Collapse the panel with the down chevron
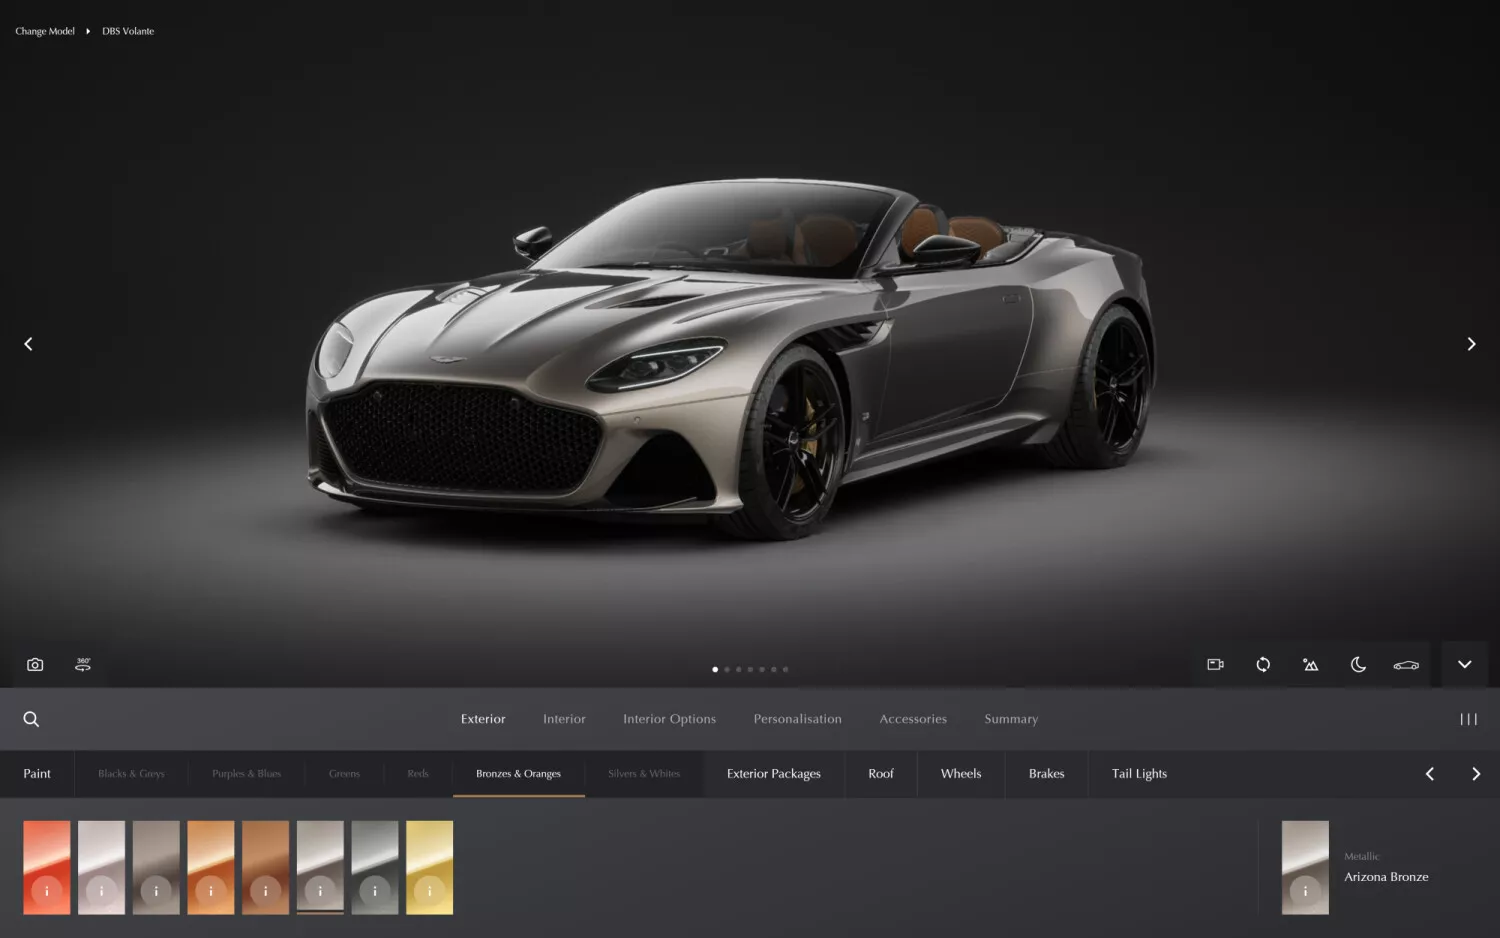1500x938 pixels. click(1464, 665)
